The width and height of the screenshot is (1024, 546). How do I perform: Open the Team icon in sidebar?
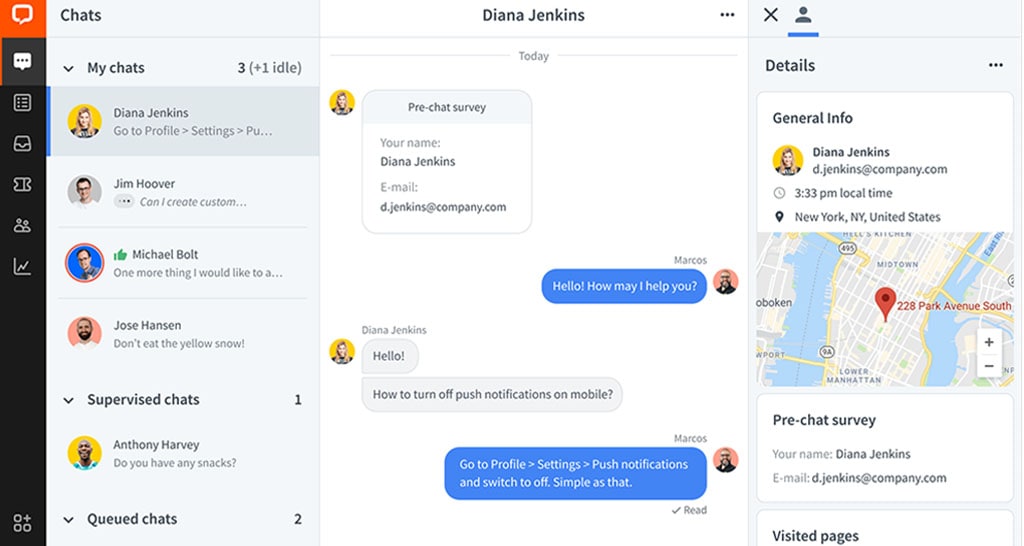click(x=22, y=225)
